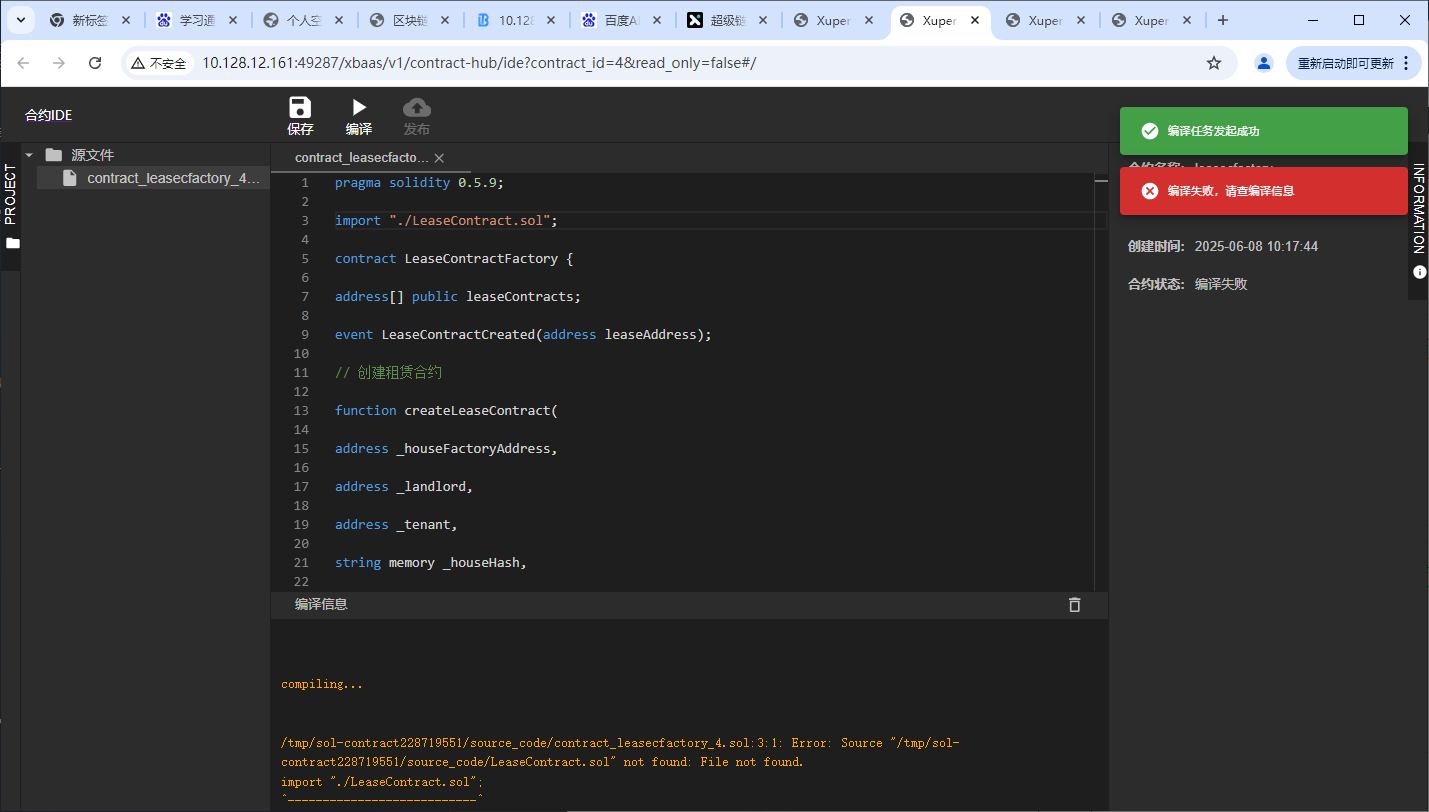
Task: Go forward in browser history
Action: [59, 63]
